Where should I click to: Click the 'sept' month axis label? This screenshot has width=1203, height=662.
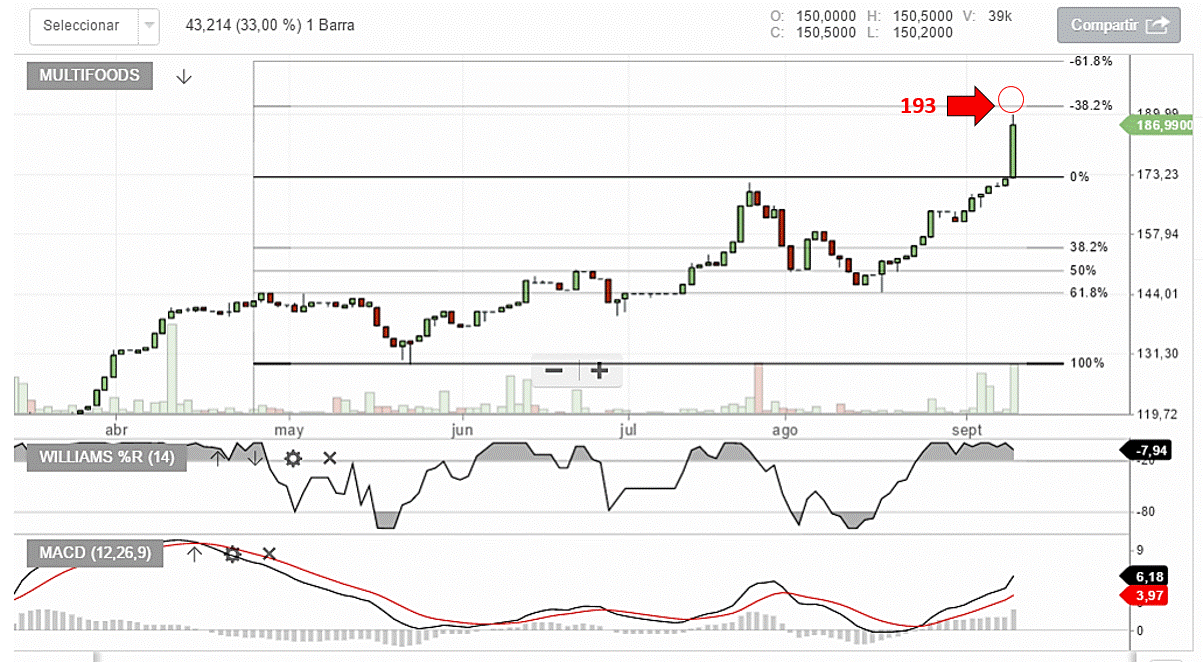coord(967,428)
